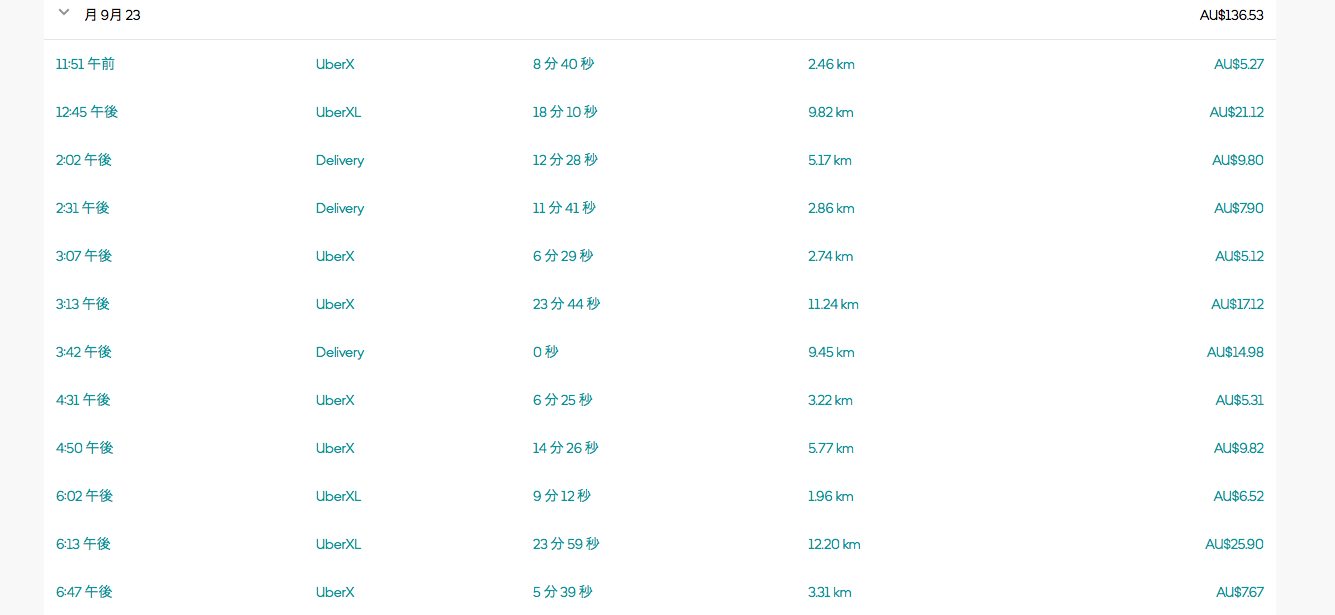Image resolution: width=1335 pixels, height=615 pixels.
Task: Open the 12:45 午後 UberXL trip
Action: [660, 112]
